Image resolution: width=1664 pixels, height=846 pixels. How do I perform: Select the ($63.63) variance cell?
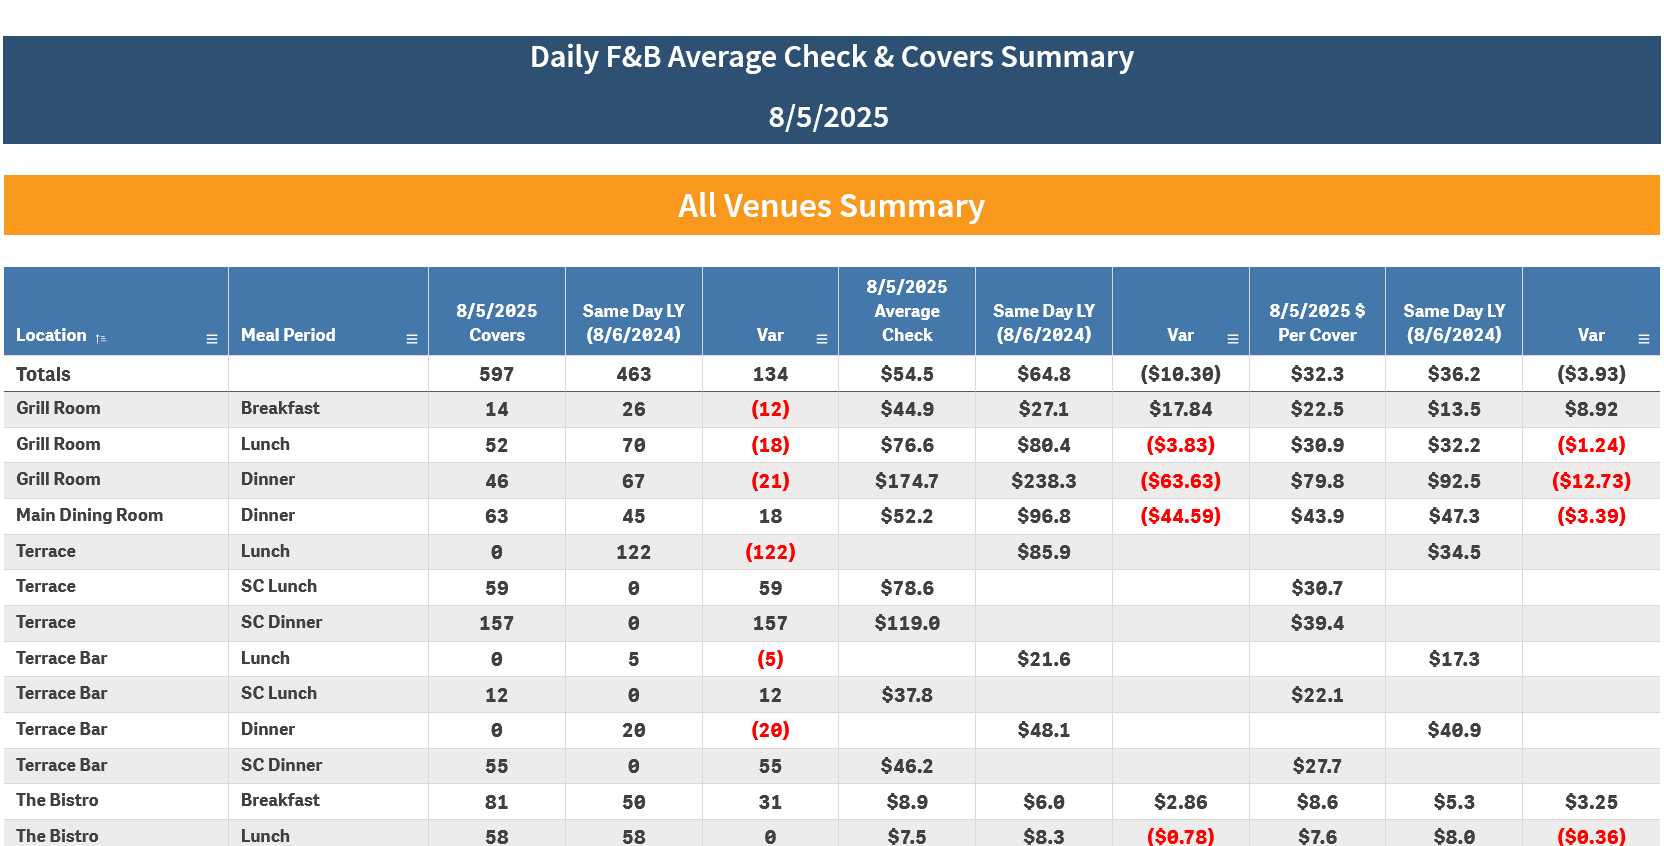[x=1181, y=481]
